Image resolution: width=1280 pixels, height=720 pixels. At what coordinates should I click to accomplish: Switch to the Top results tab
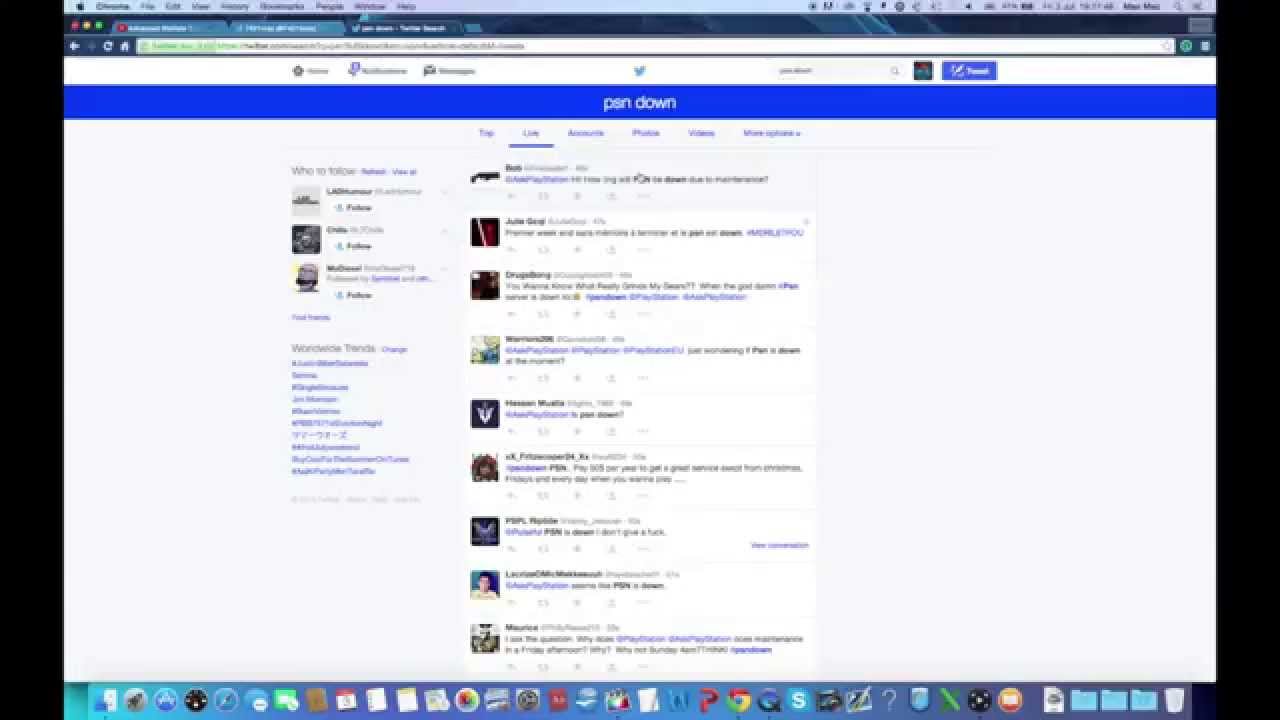(486, 133)
